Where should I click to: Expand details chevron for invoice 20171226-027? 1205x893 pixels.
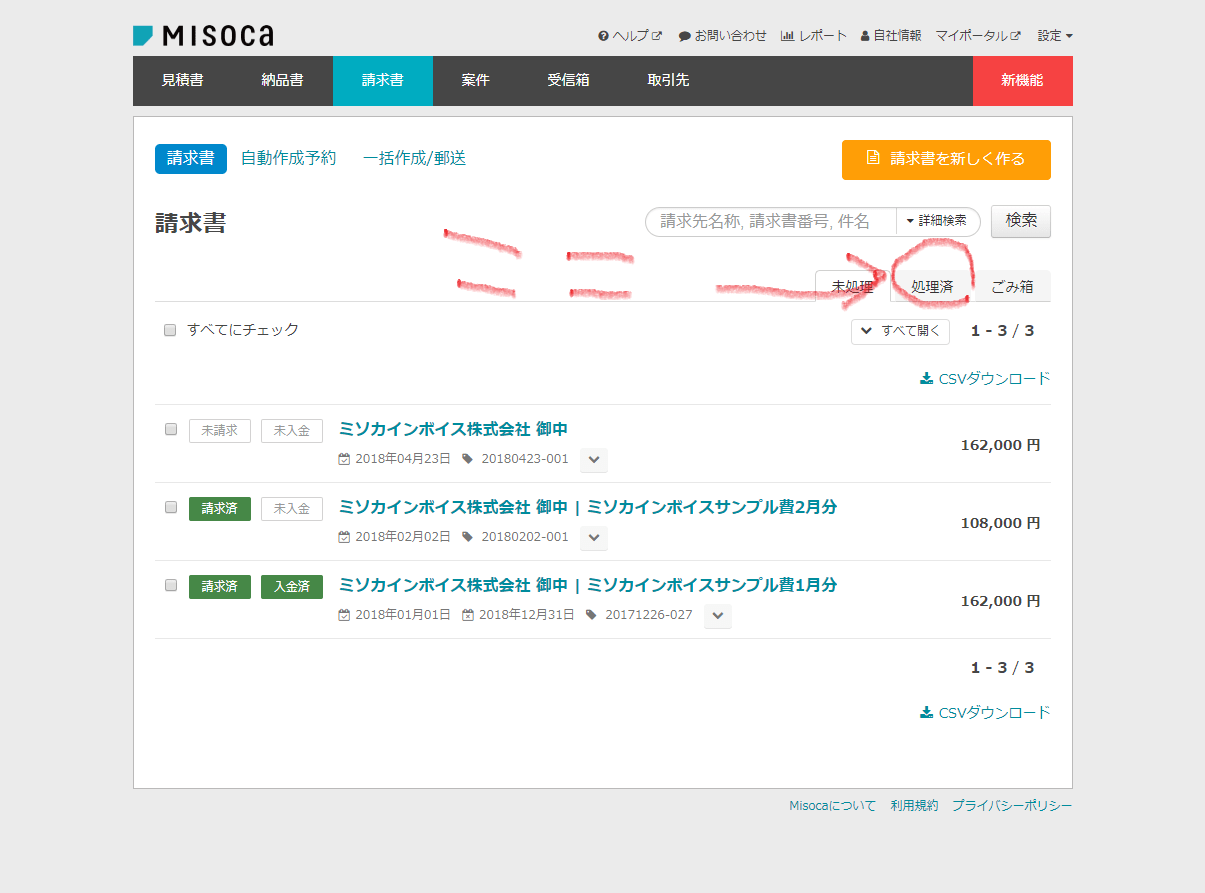718,616
